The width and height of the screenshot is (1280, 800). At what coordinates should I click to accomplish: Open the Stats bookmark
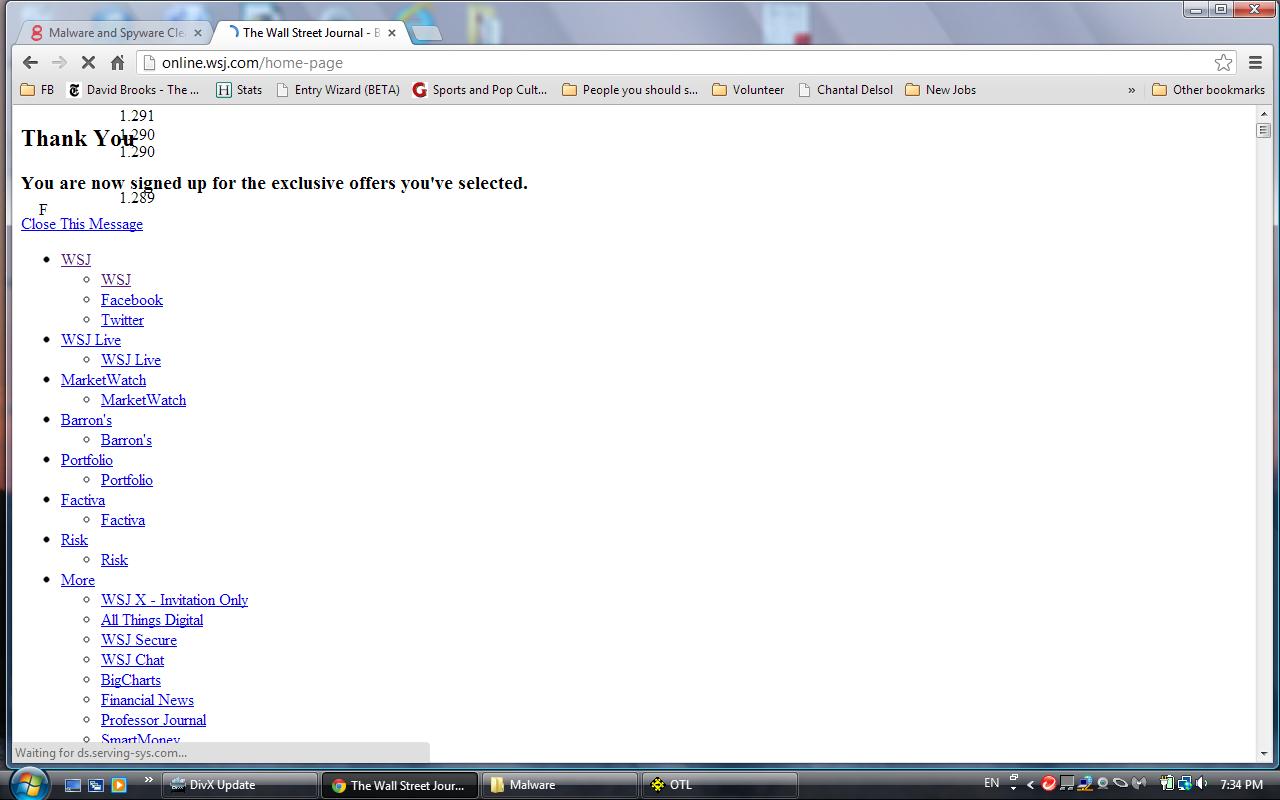(239, 90)
